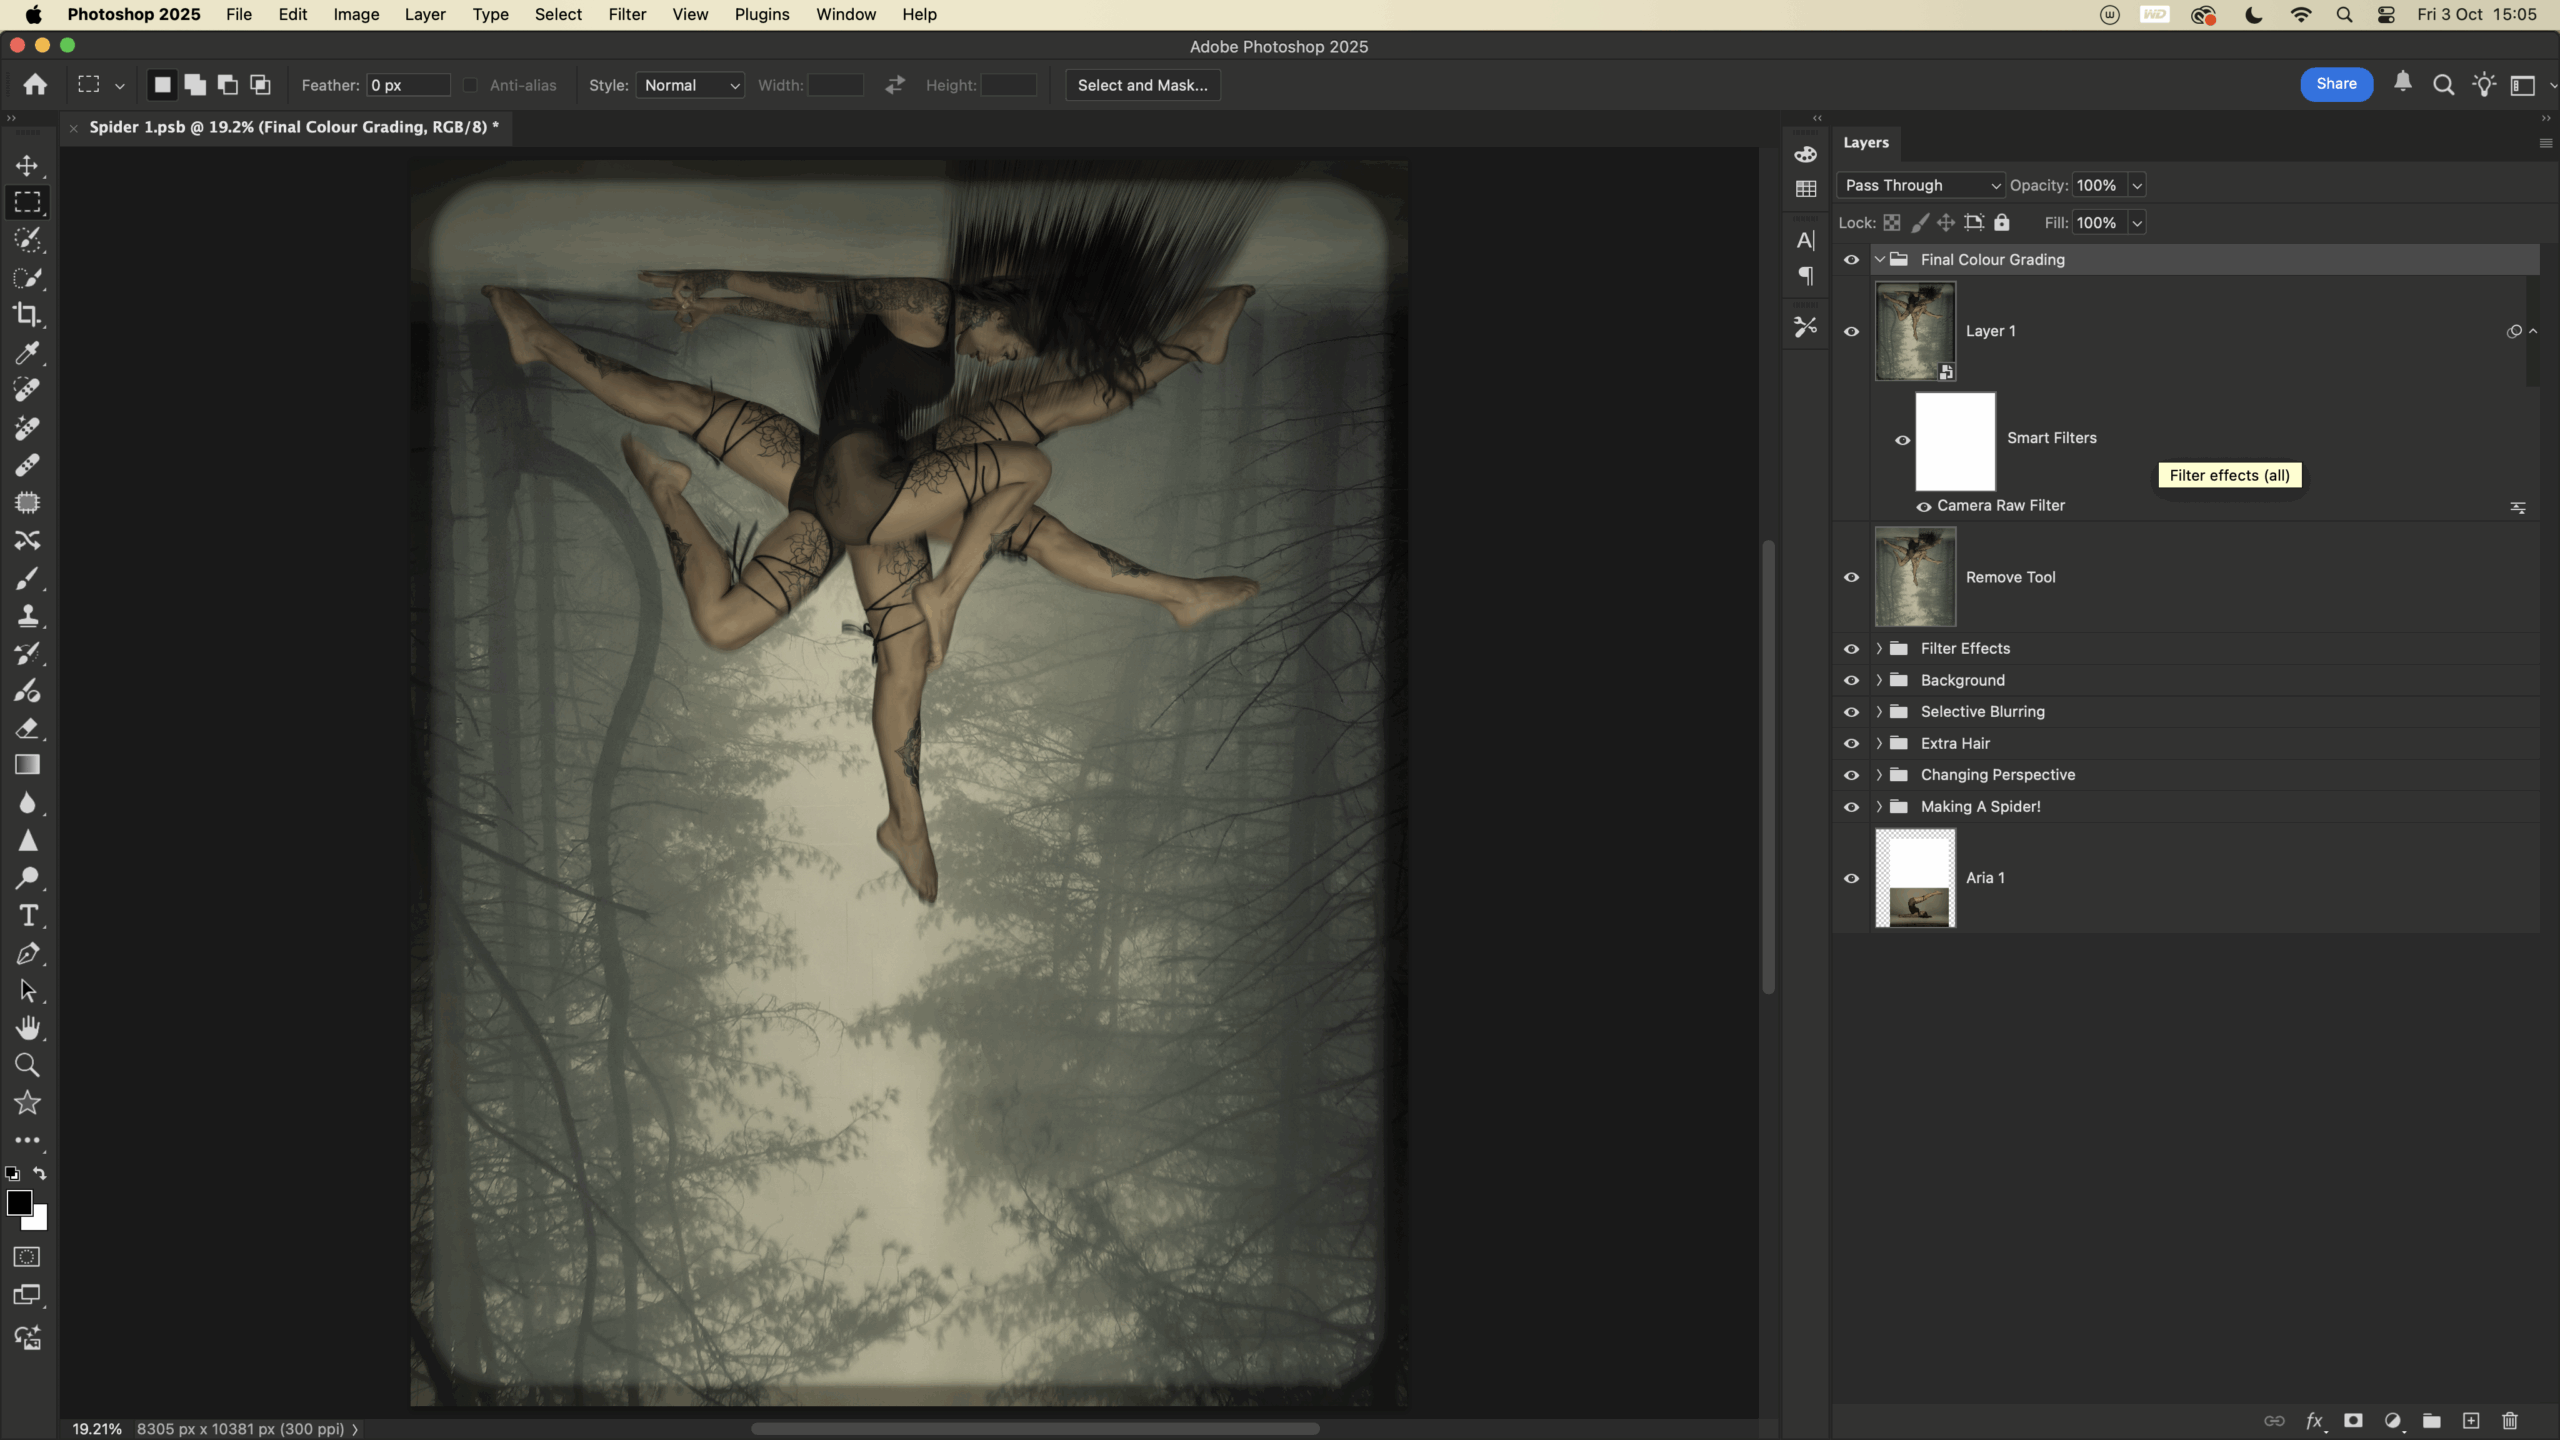Hide the Remove Tool layer
This screenshot has width=2560, height=1440.
coord(1851,577)
